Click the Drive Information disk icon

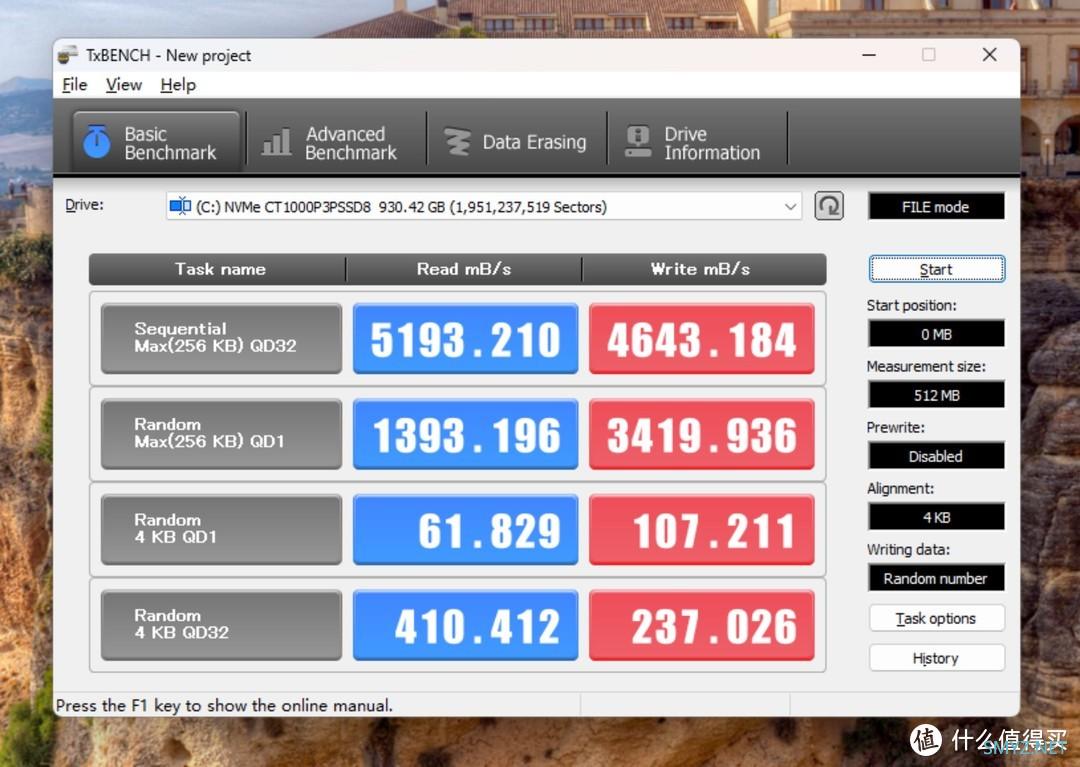click(x=637, y=142)
